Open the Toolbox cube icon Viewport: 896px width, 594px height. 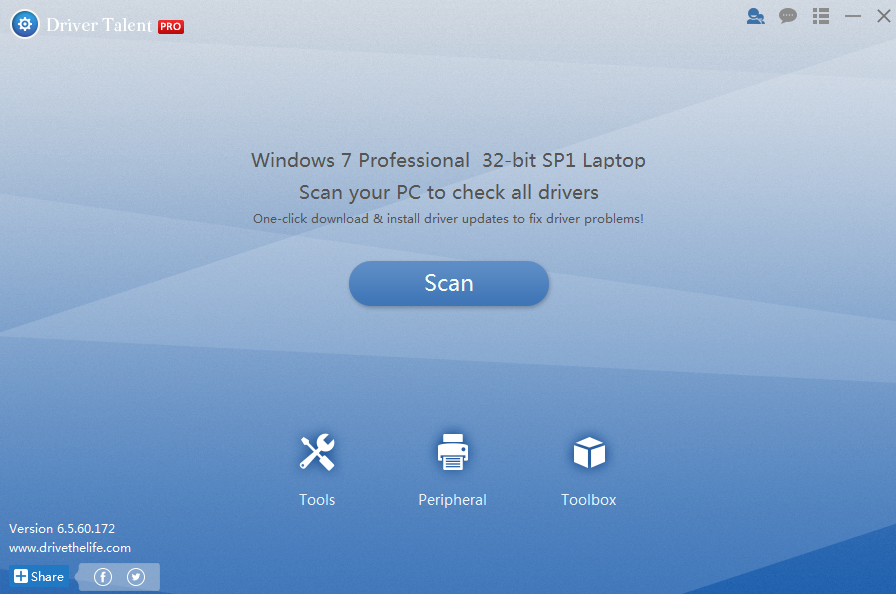tap(589, 452)
